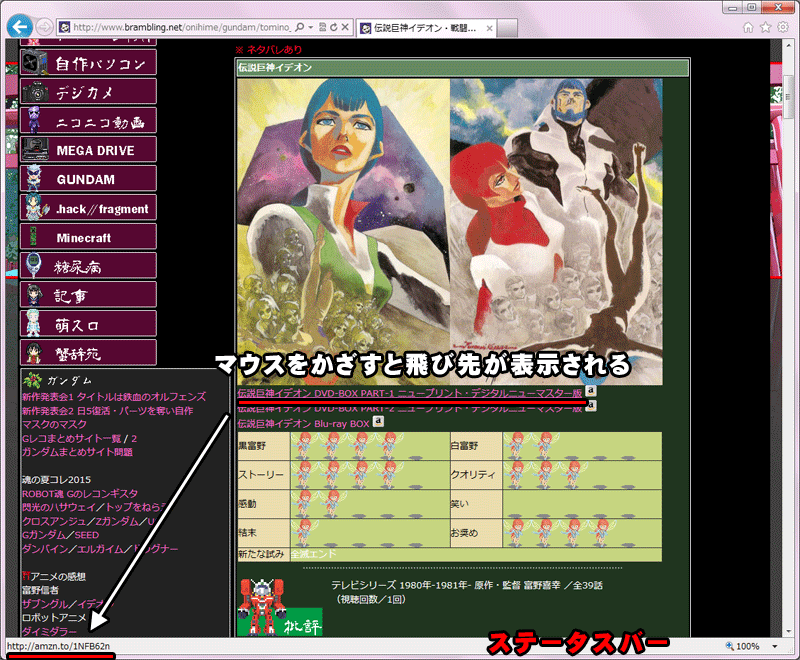The height and width of the screenshot is (660, 800).
Task: Open the 全滅エンド link
Action: pos(313,554)
